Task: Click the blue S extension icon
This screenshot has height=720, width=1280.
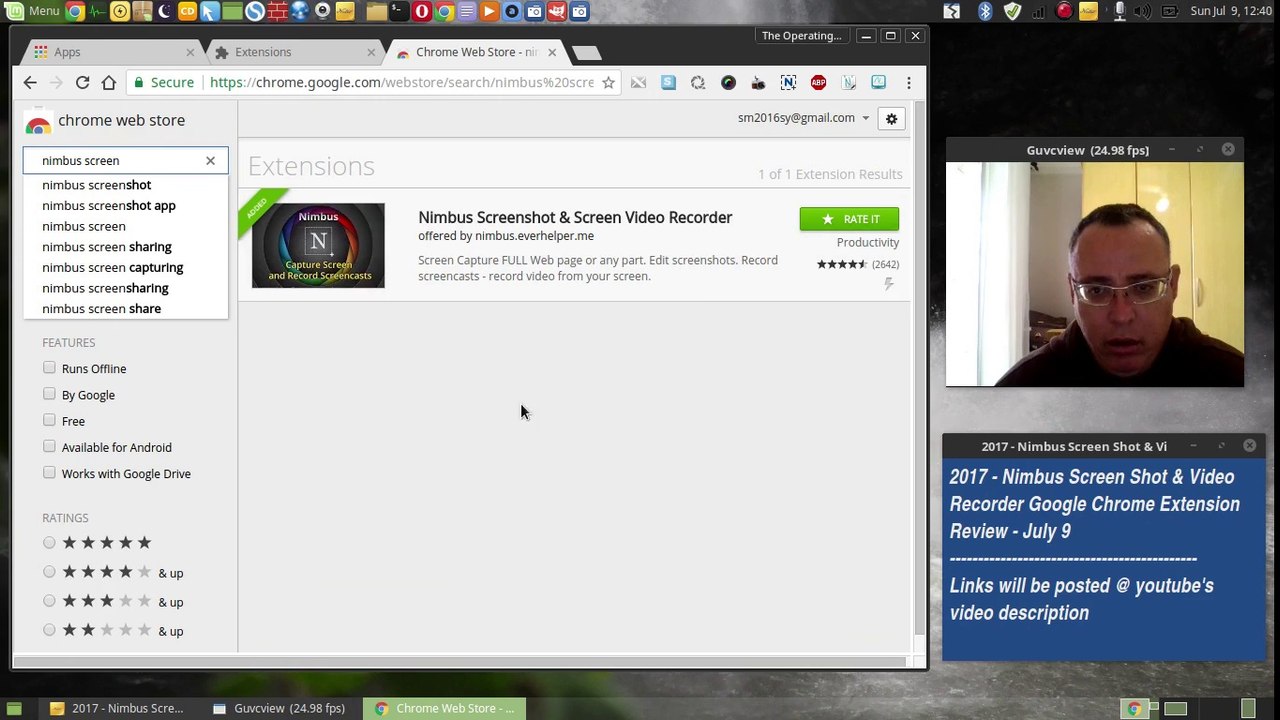Action: coord(668,83)
